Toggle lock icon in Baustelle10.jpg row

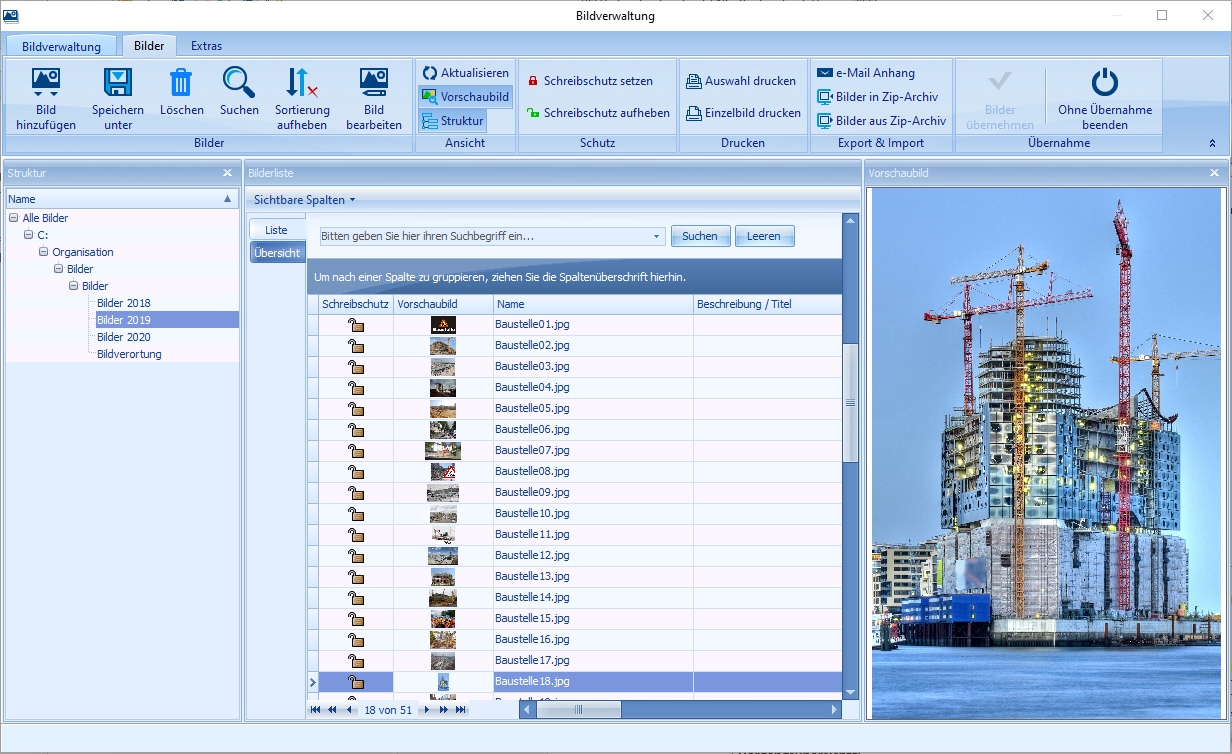[x=355, y=514]
